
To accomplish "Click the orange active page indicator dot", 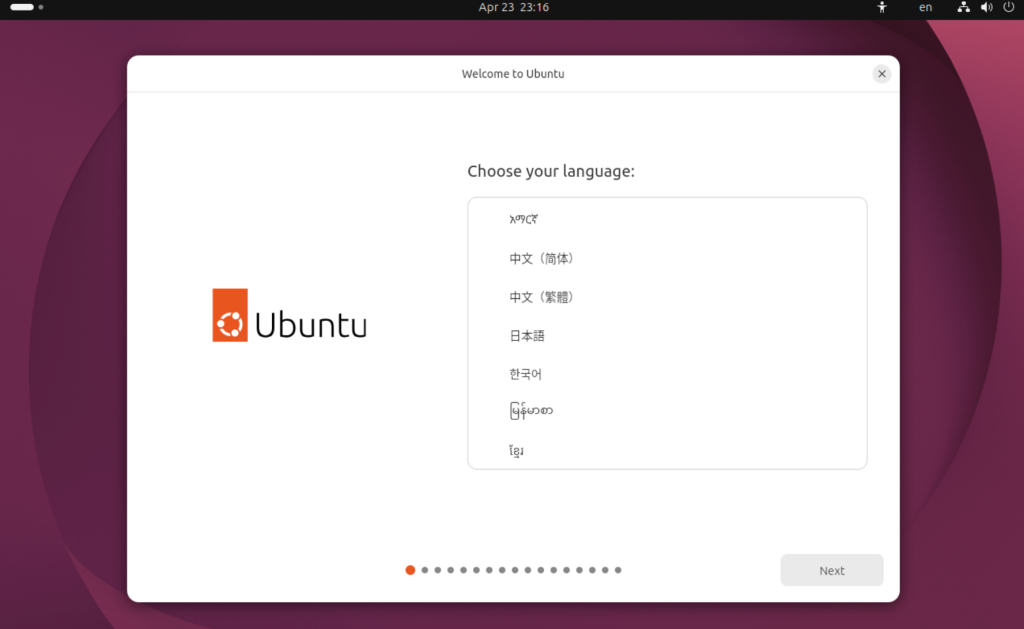I will coord(410,570).
